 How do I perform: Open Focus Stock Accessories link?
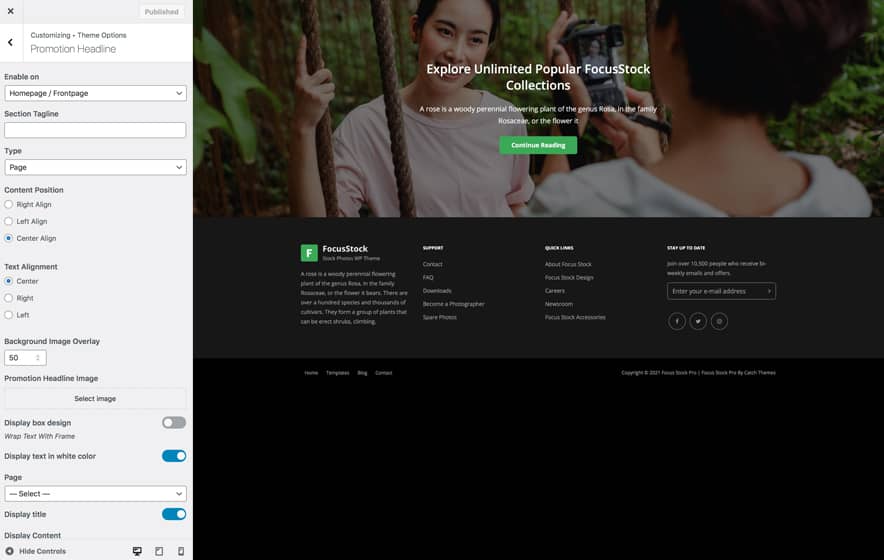point(575,318)
